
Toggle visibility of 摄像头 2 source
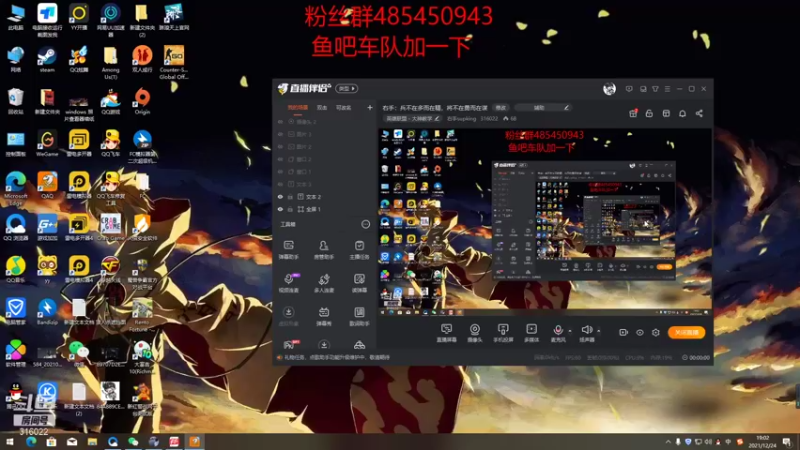click(280, 122)
